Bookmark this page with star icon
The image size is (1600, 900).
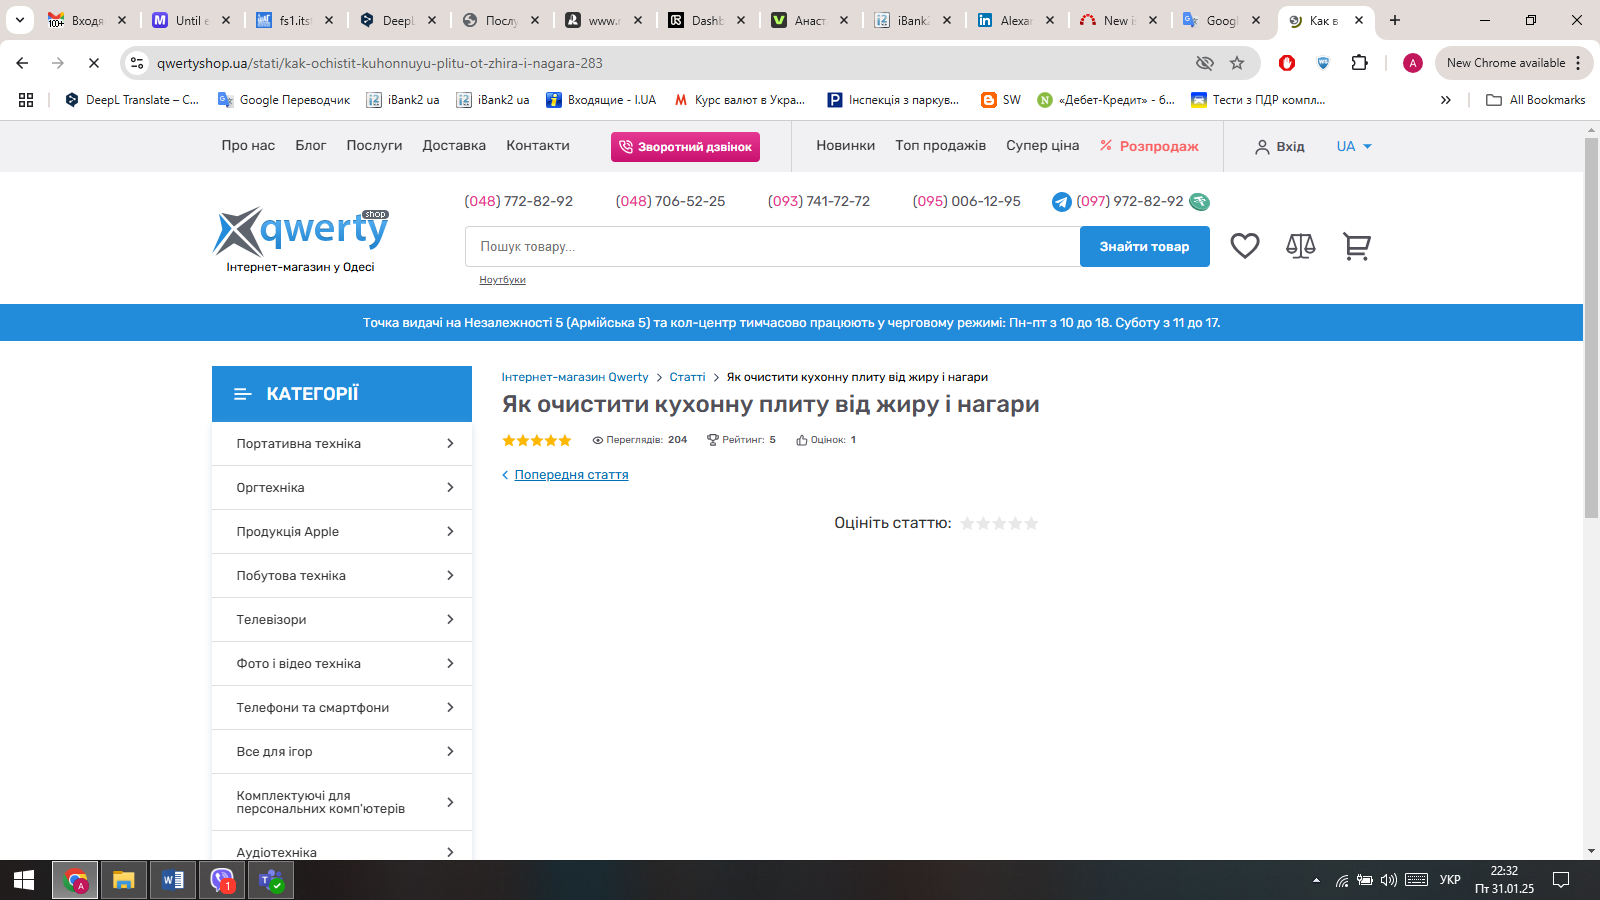(x=1237, y=63)
